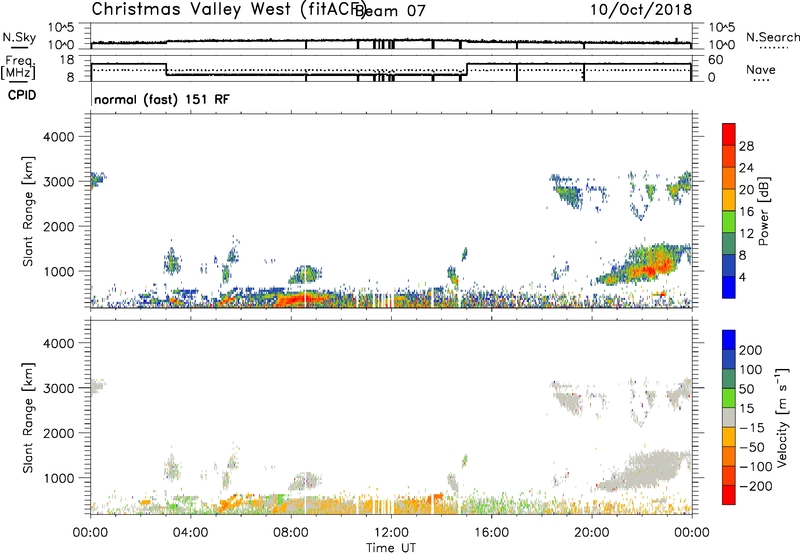Click the 'Time UT' axis label

[x=391, y=547]
